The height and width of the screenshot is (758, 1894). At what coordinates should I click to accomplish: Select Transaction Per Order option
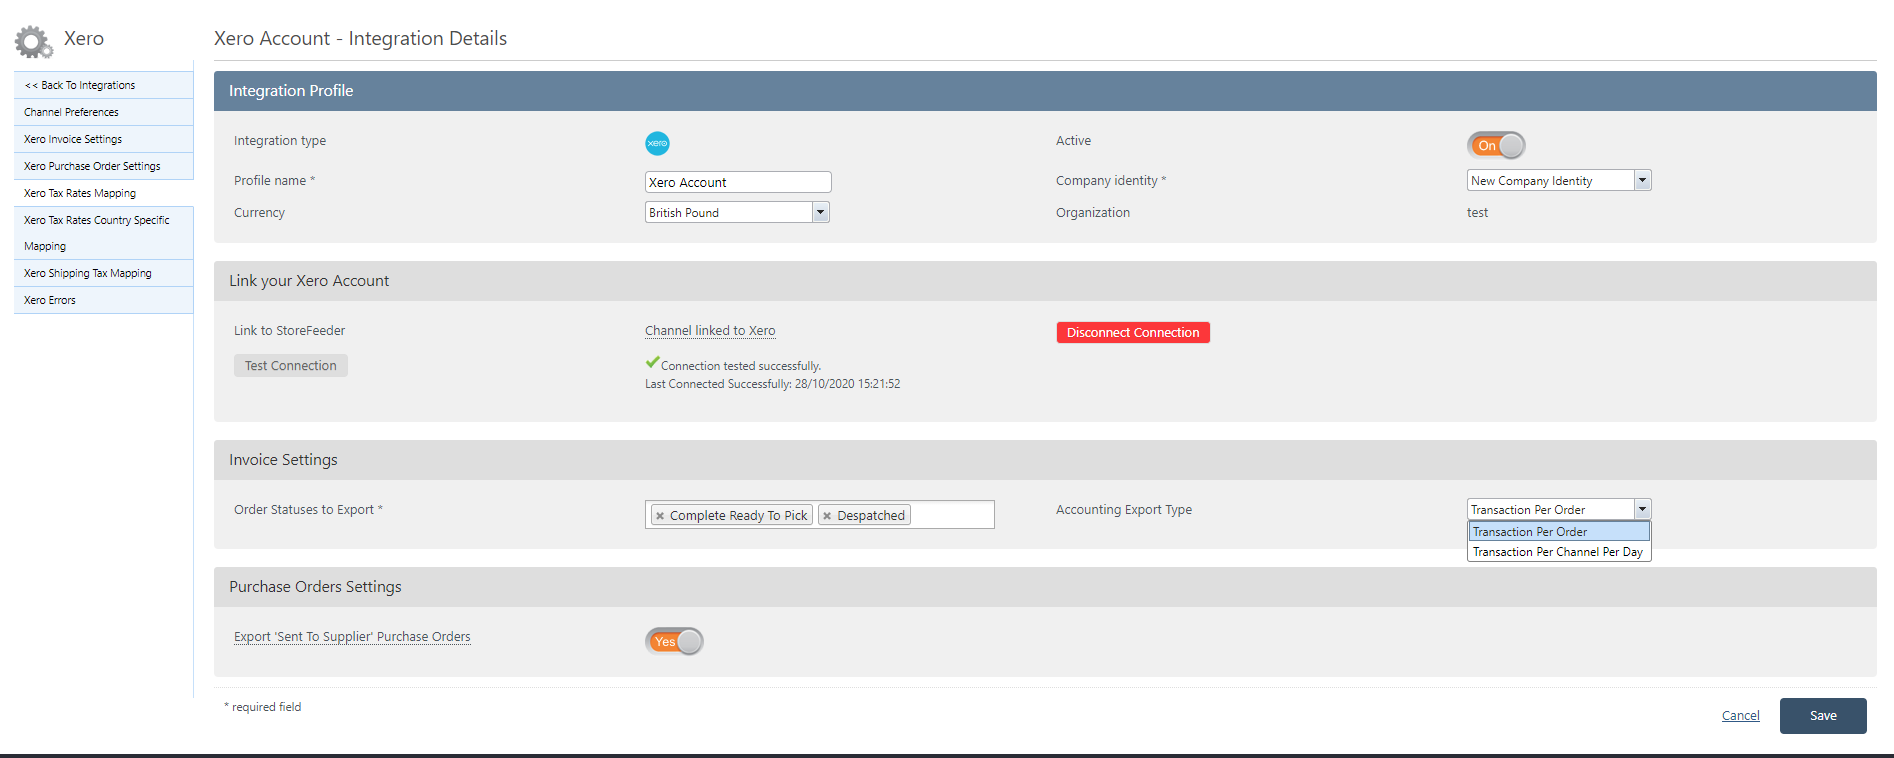(x=1559, y=532)
